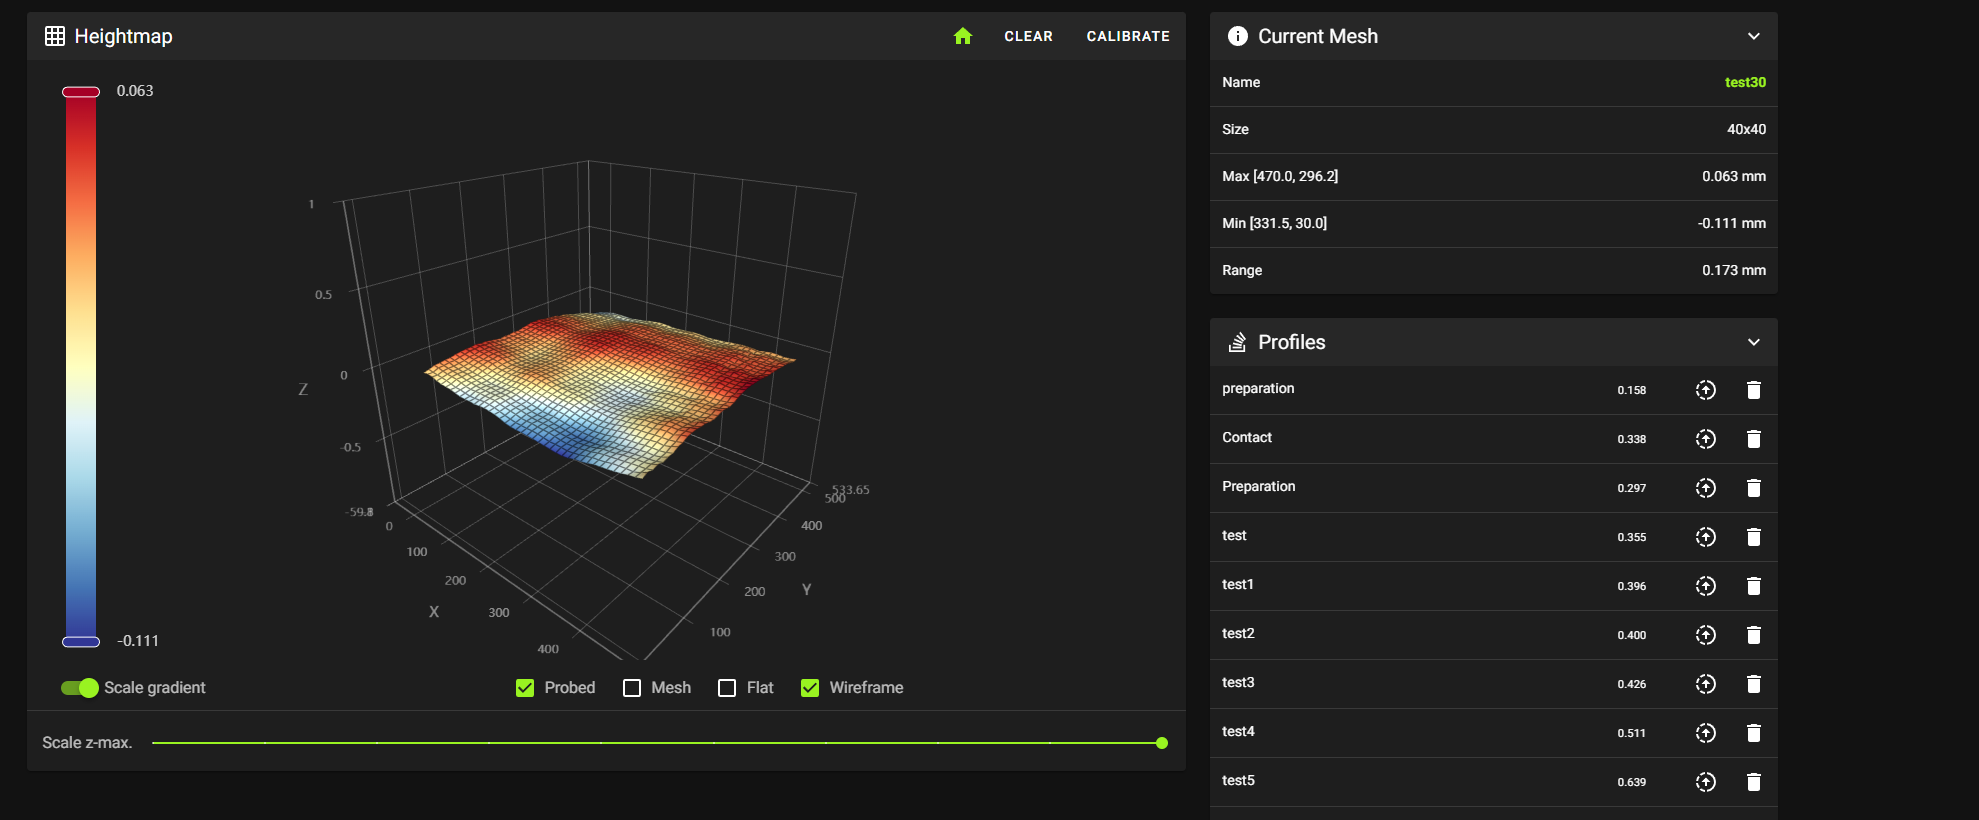1979x820 pixels.
Task: Enable the Mesh checkbox
Action: coord(632,688)
